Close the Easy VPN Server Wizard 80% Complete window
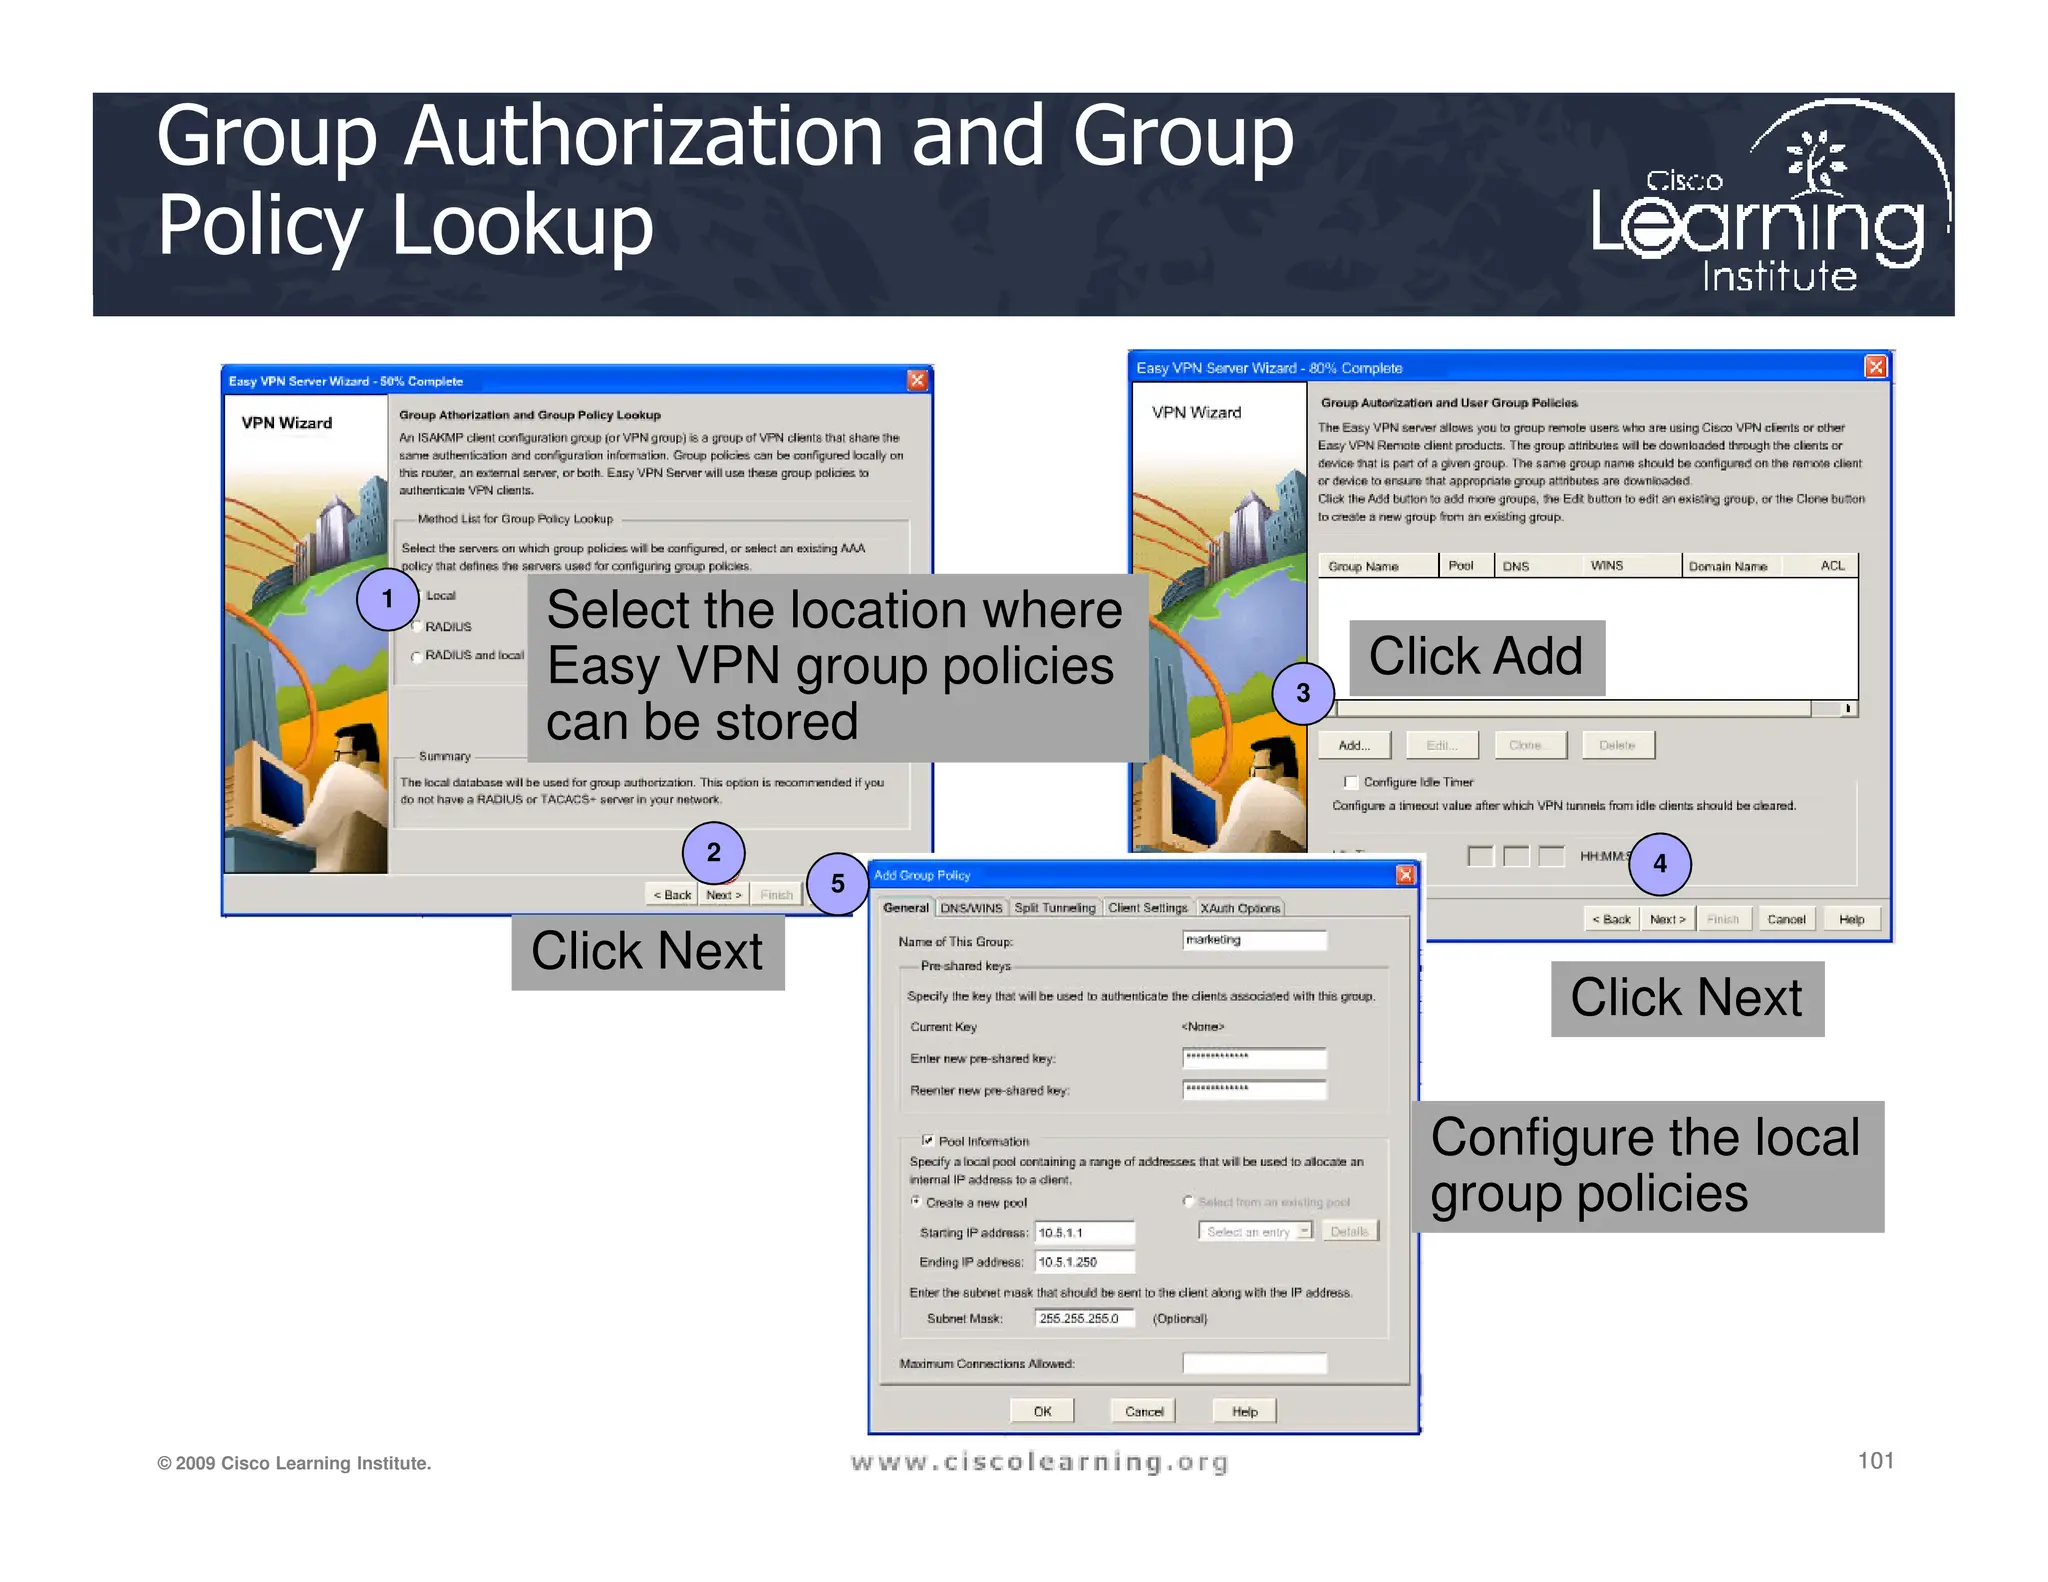Image resolution: width=2048 pixels, height=1582 pixels. 1875,367
